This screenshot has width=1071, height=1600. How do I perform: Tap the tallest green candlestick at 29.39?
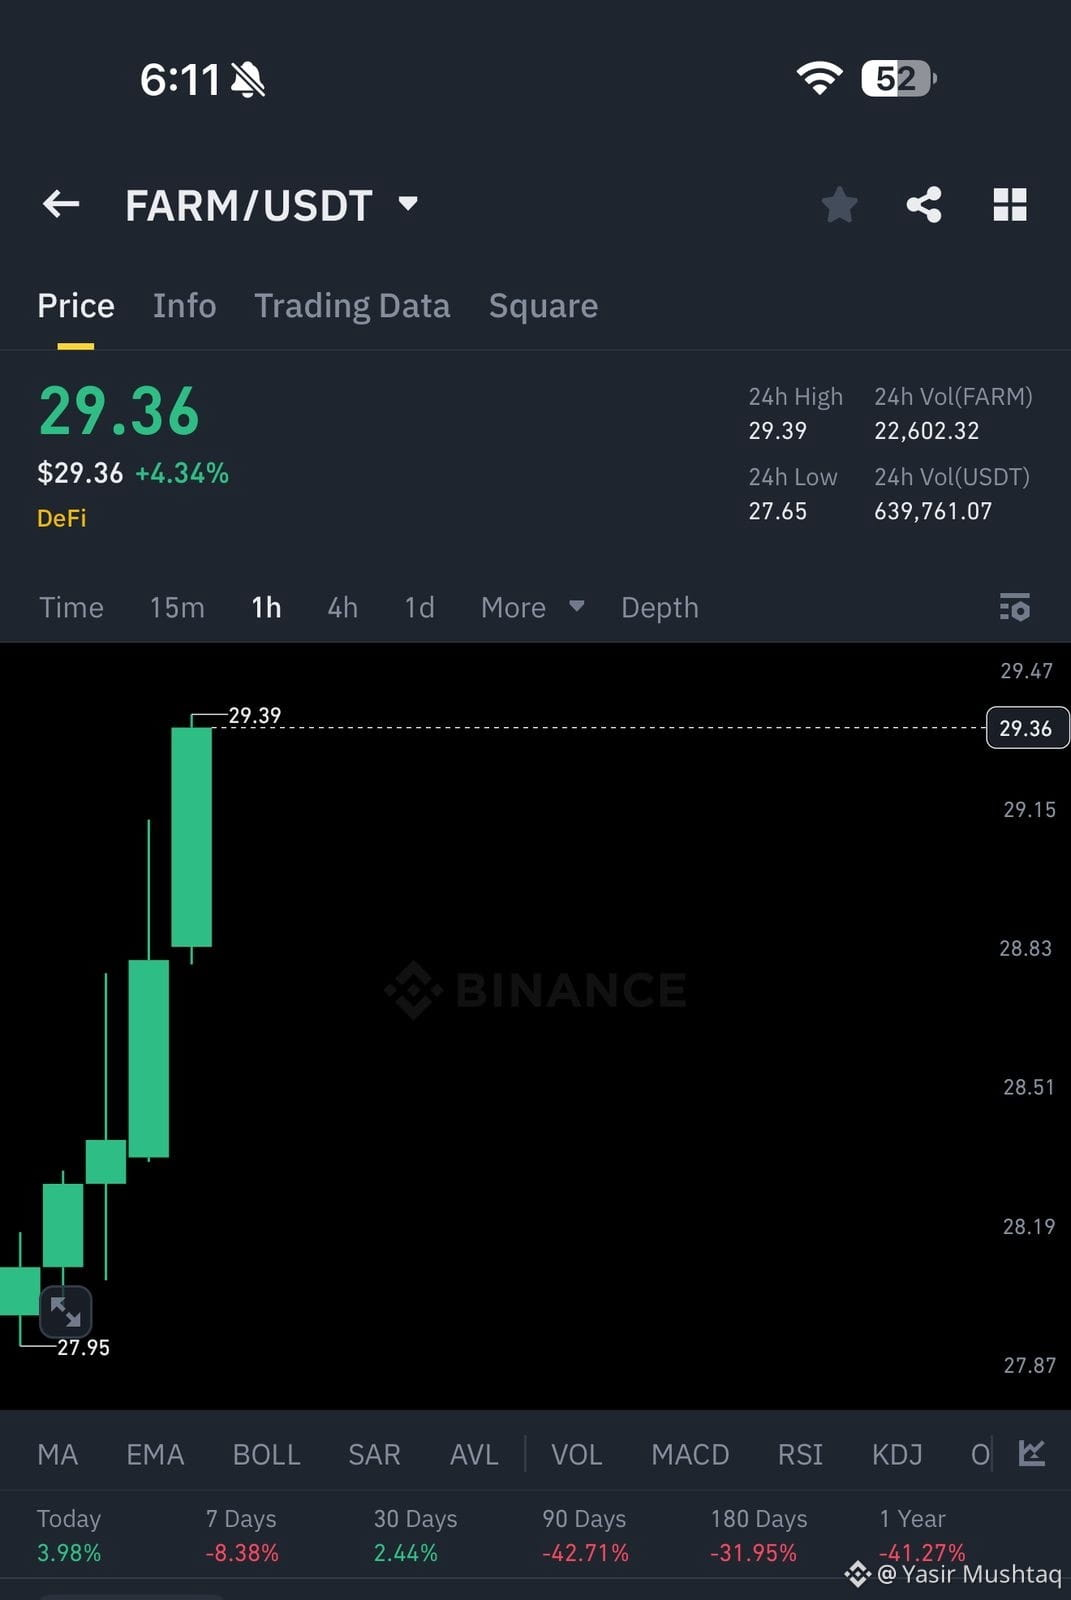(x=191, y=837)
